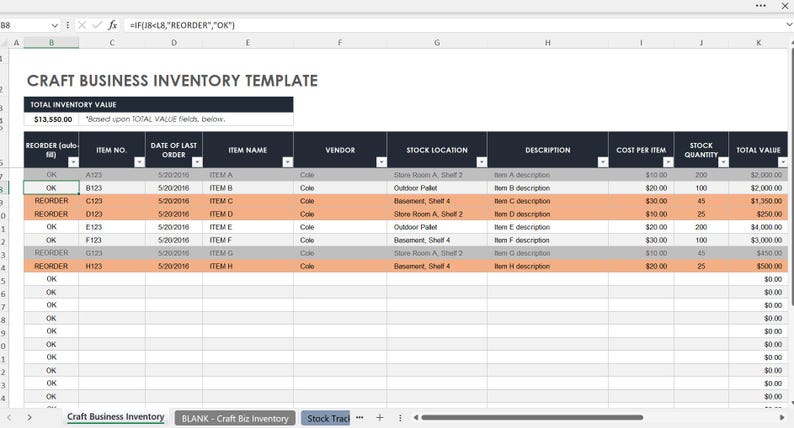This screenshot has height=428, width=794.
Task: Open the three-dot options menu at top right
Action: tap(761, 6)
